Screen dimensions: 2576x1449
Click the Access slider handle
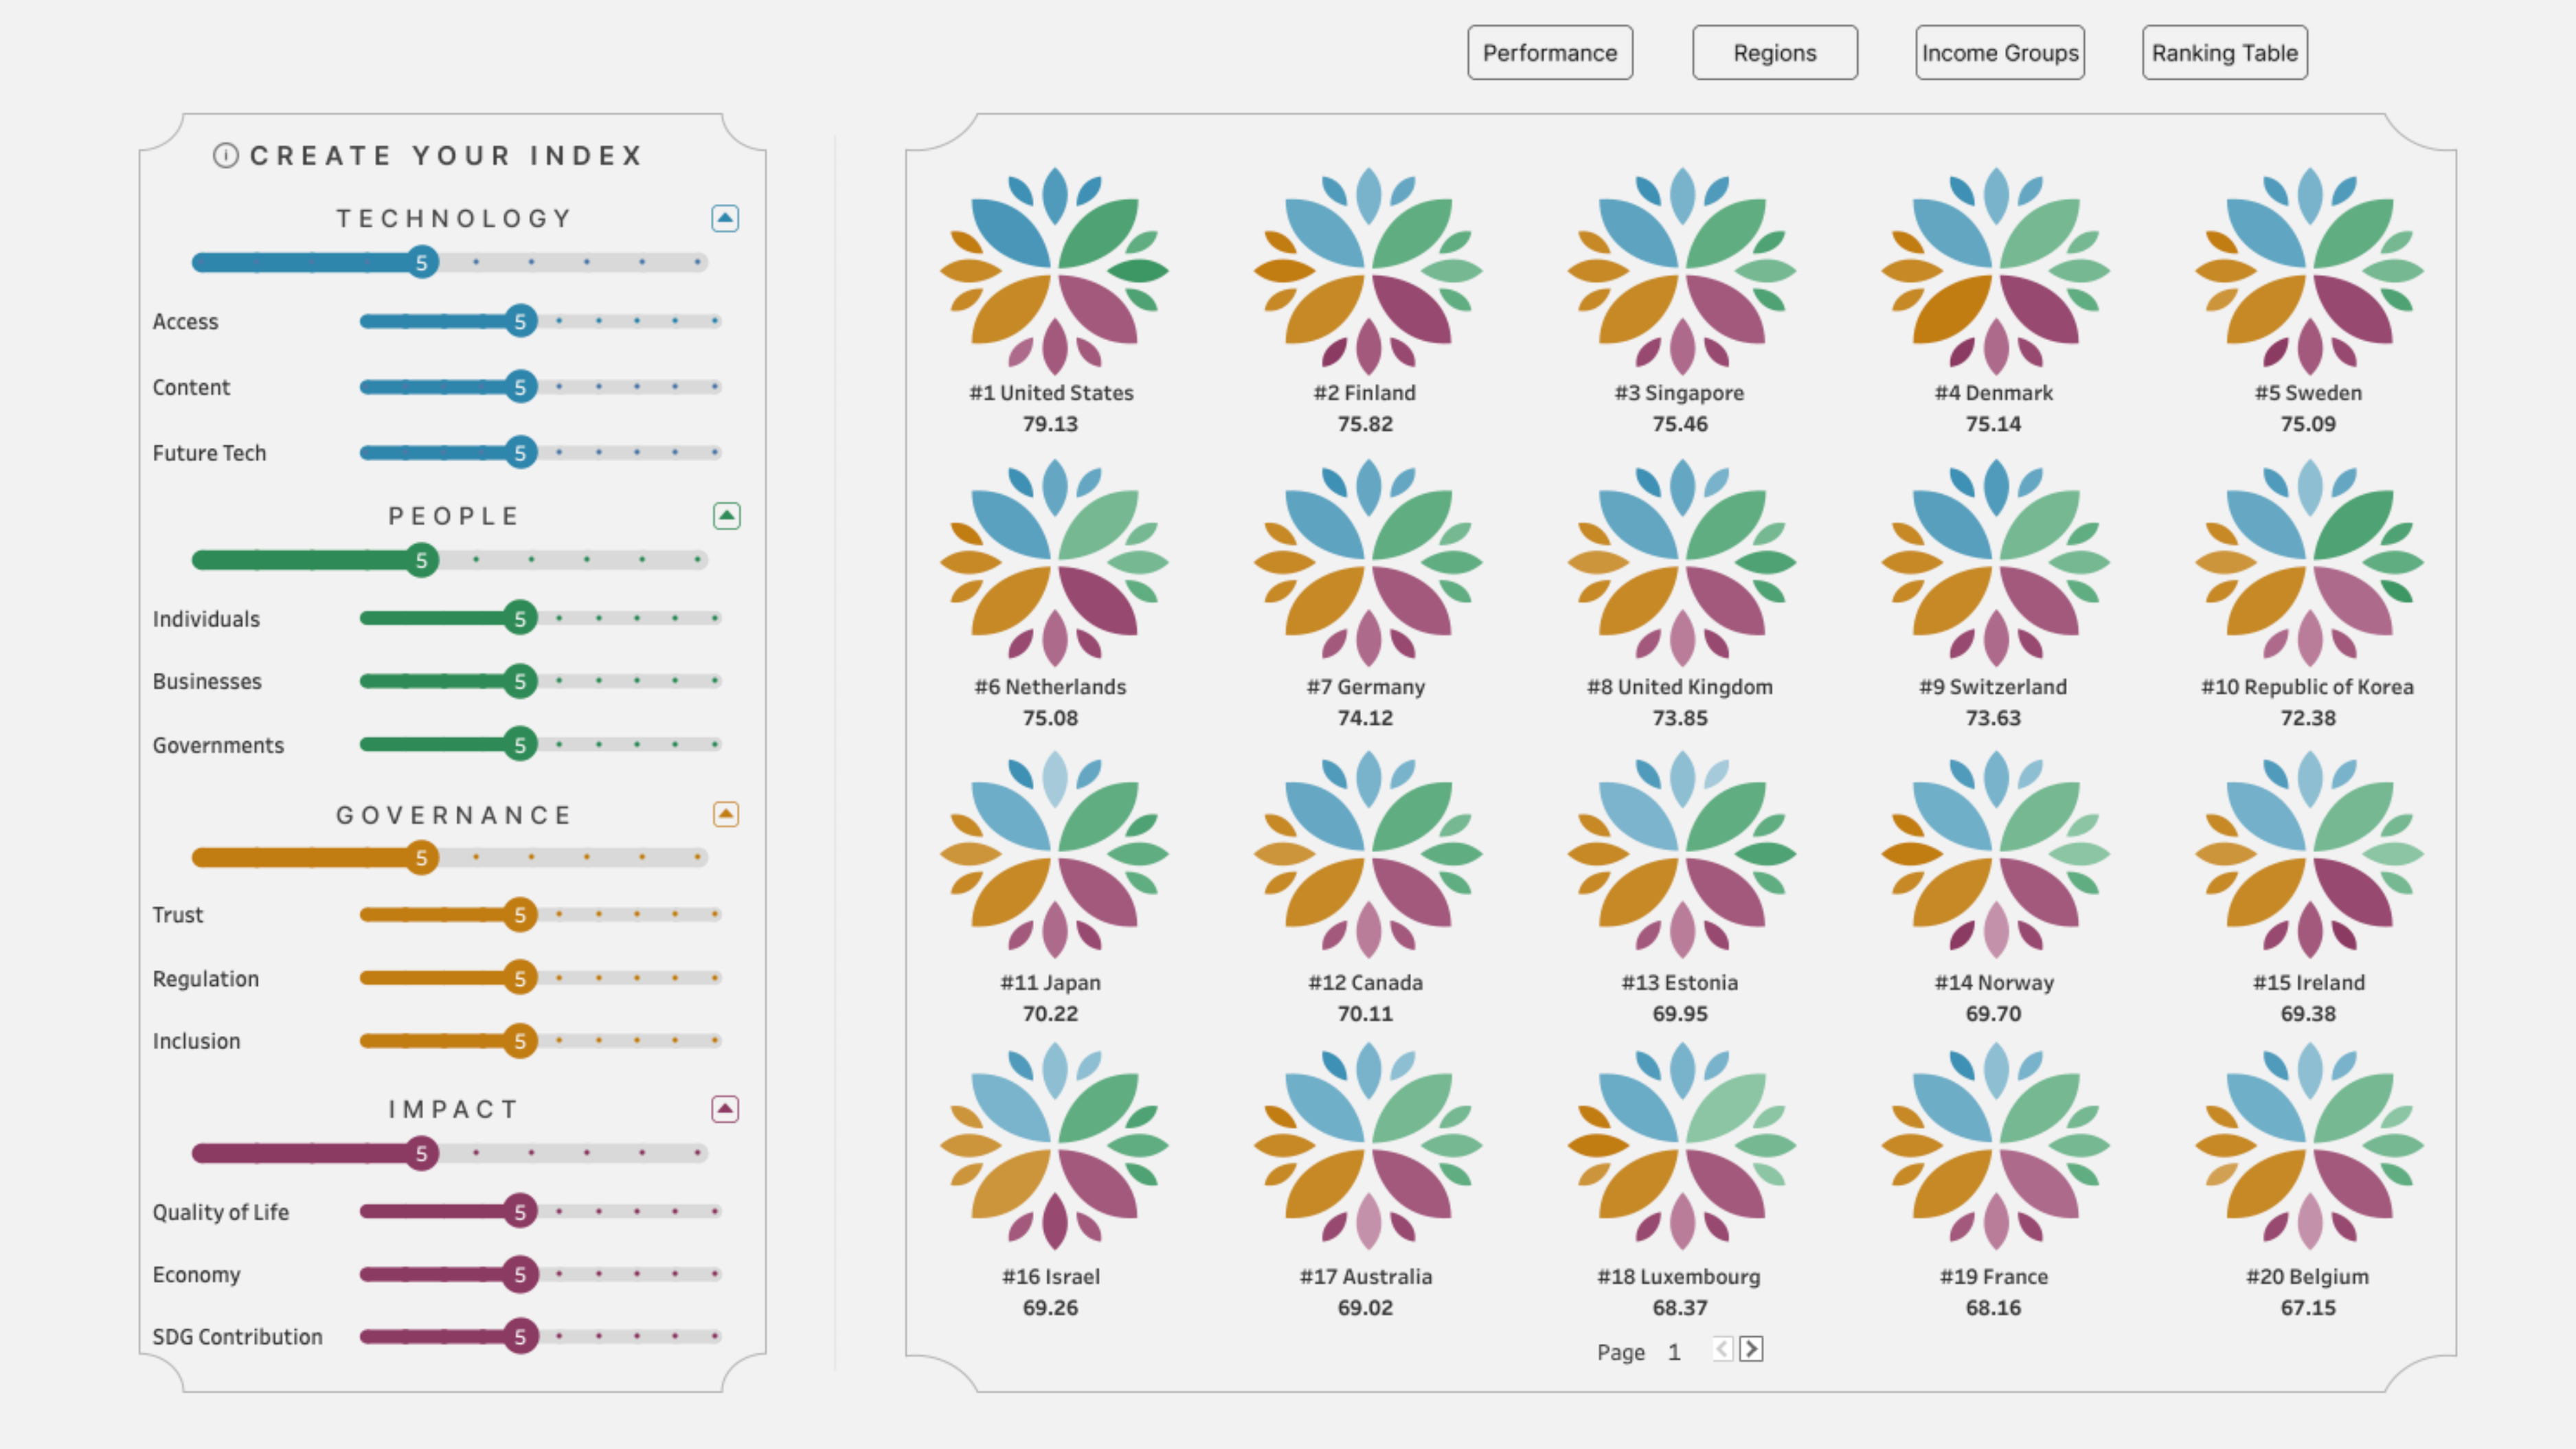520,321
